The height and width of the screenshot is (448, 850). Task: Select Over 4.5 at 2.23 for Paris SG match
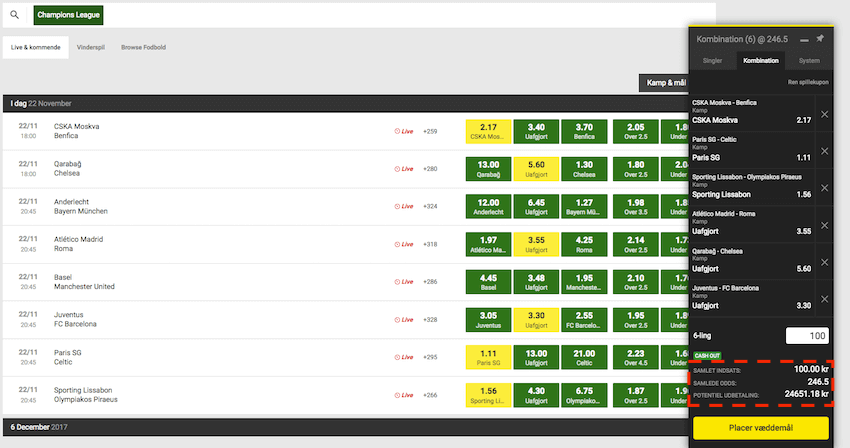click(636, 357)
